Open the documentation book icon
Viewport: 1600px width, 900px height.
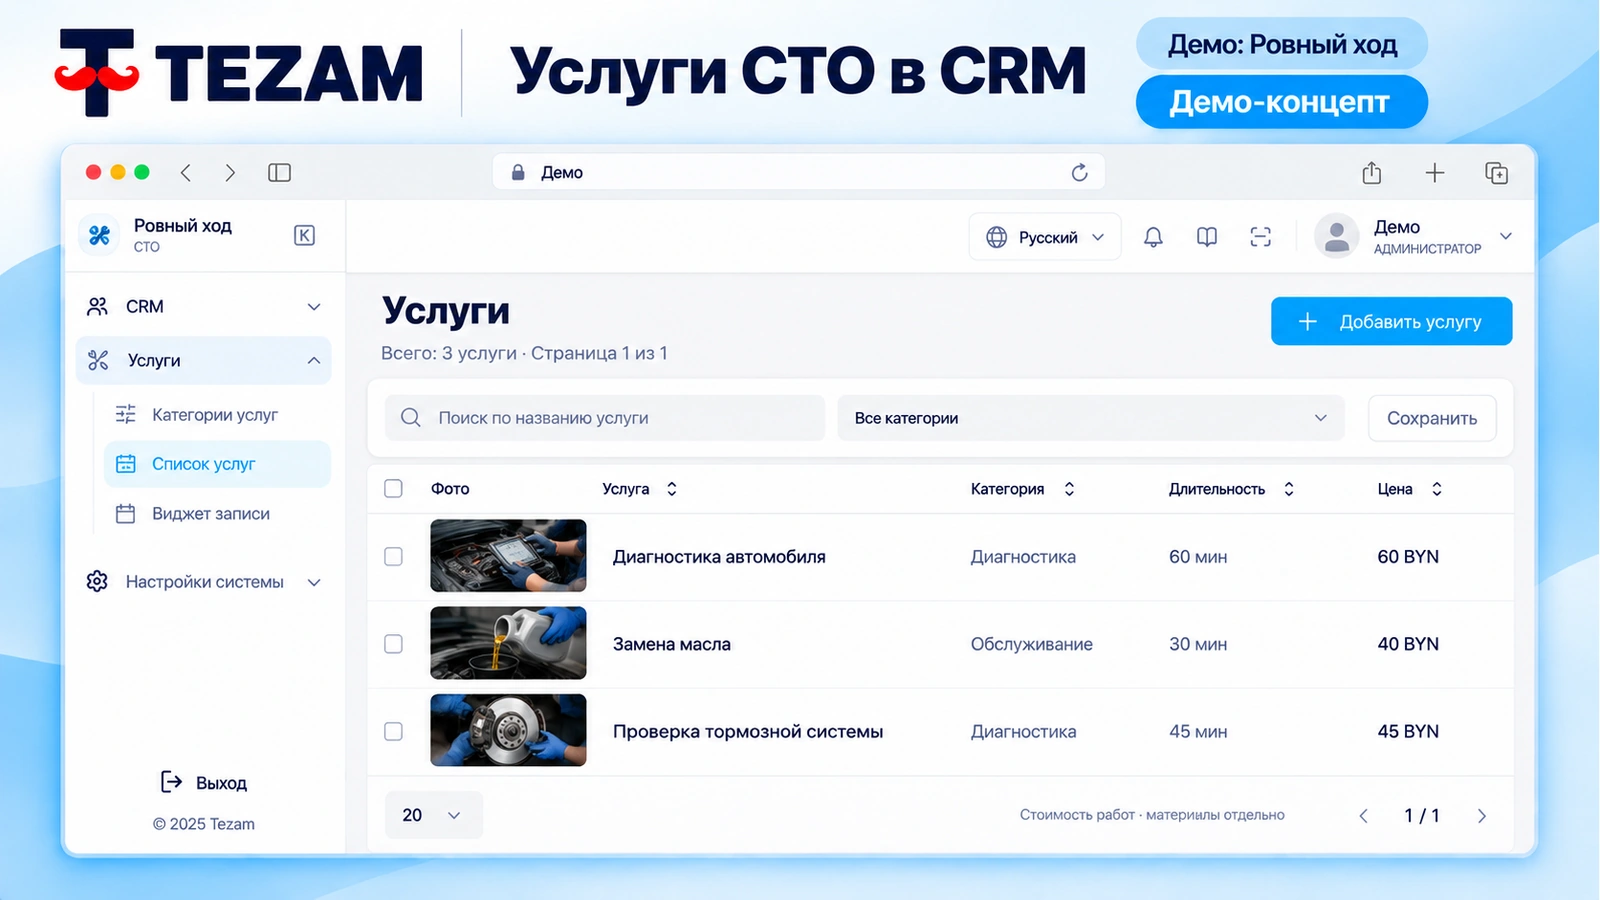coord(1207,237)
